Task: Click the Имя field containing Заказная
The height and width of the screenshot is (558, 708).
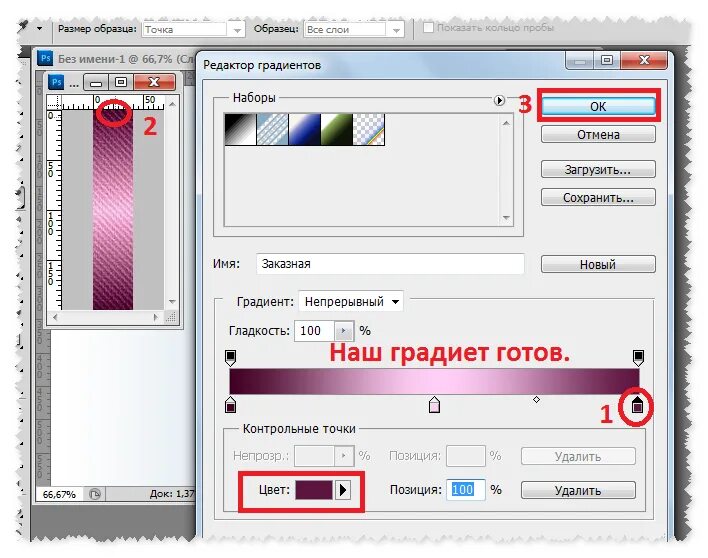Action: pos(390,264)
